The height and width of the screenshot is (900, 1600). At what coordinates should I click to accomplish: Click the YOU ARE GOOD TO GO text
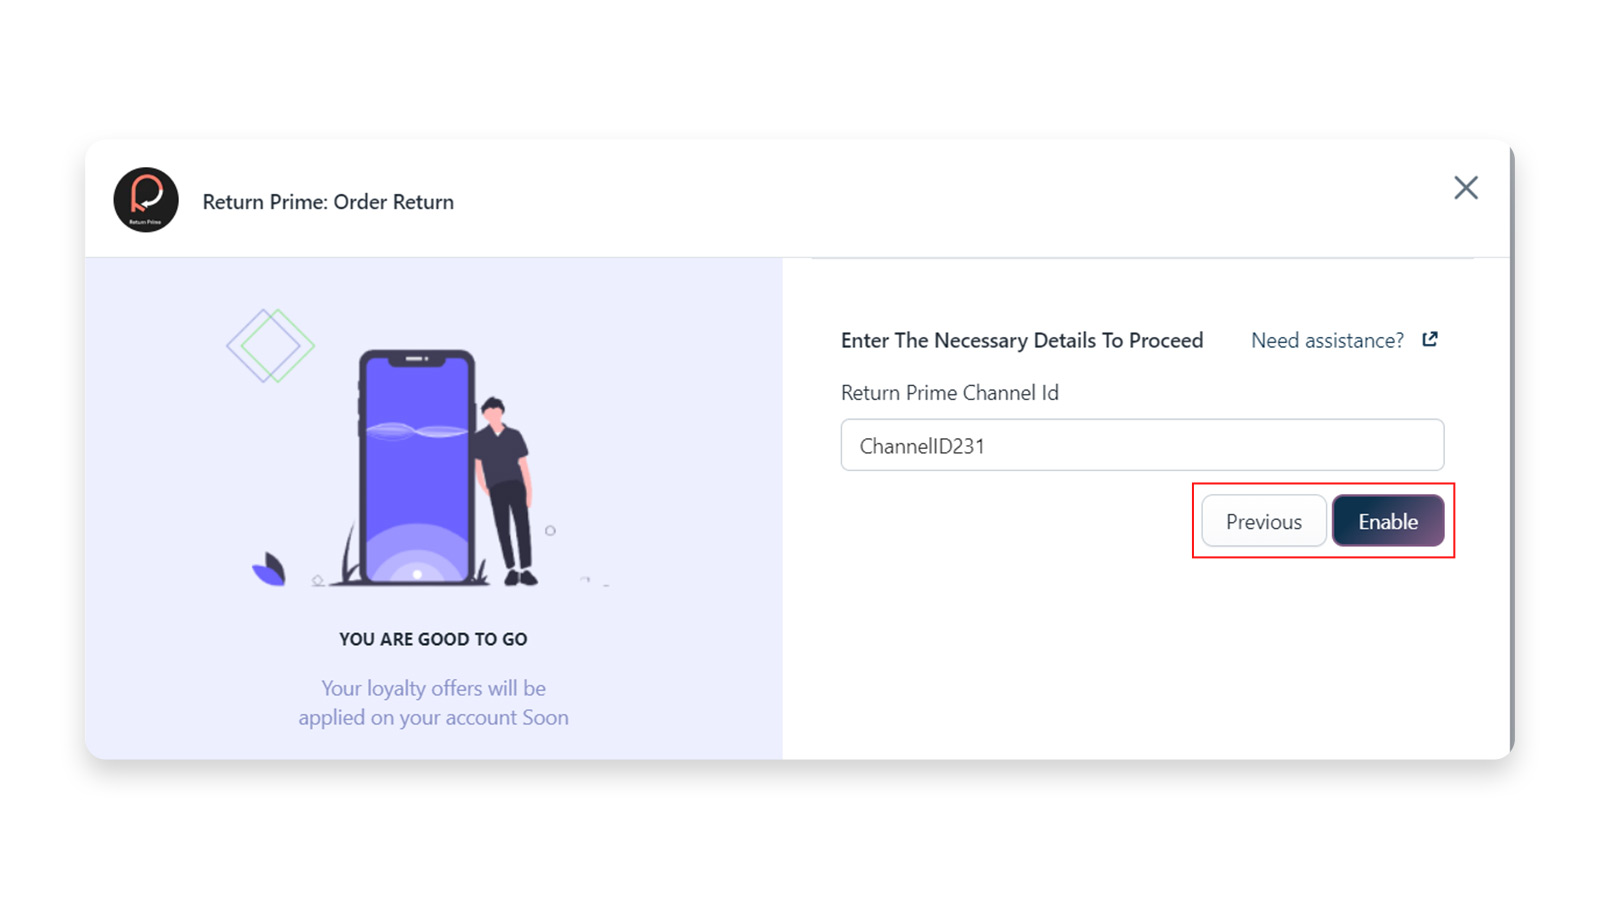tap(432, 638)
